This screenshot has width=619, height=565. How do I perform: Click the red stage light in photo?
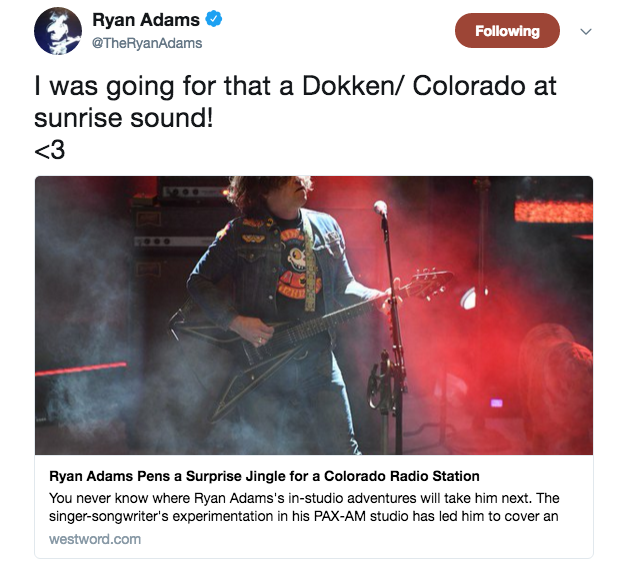point(553,211)
